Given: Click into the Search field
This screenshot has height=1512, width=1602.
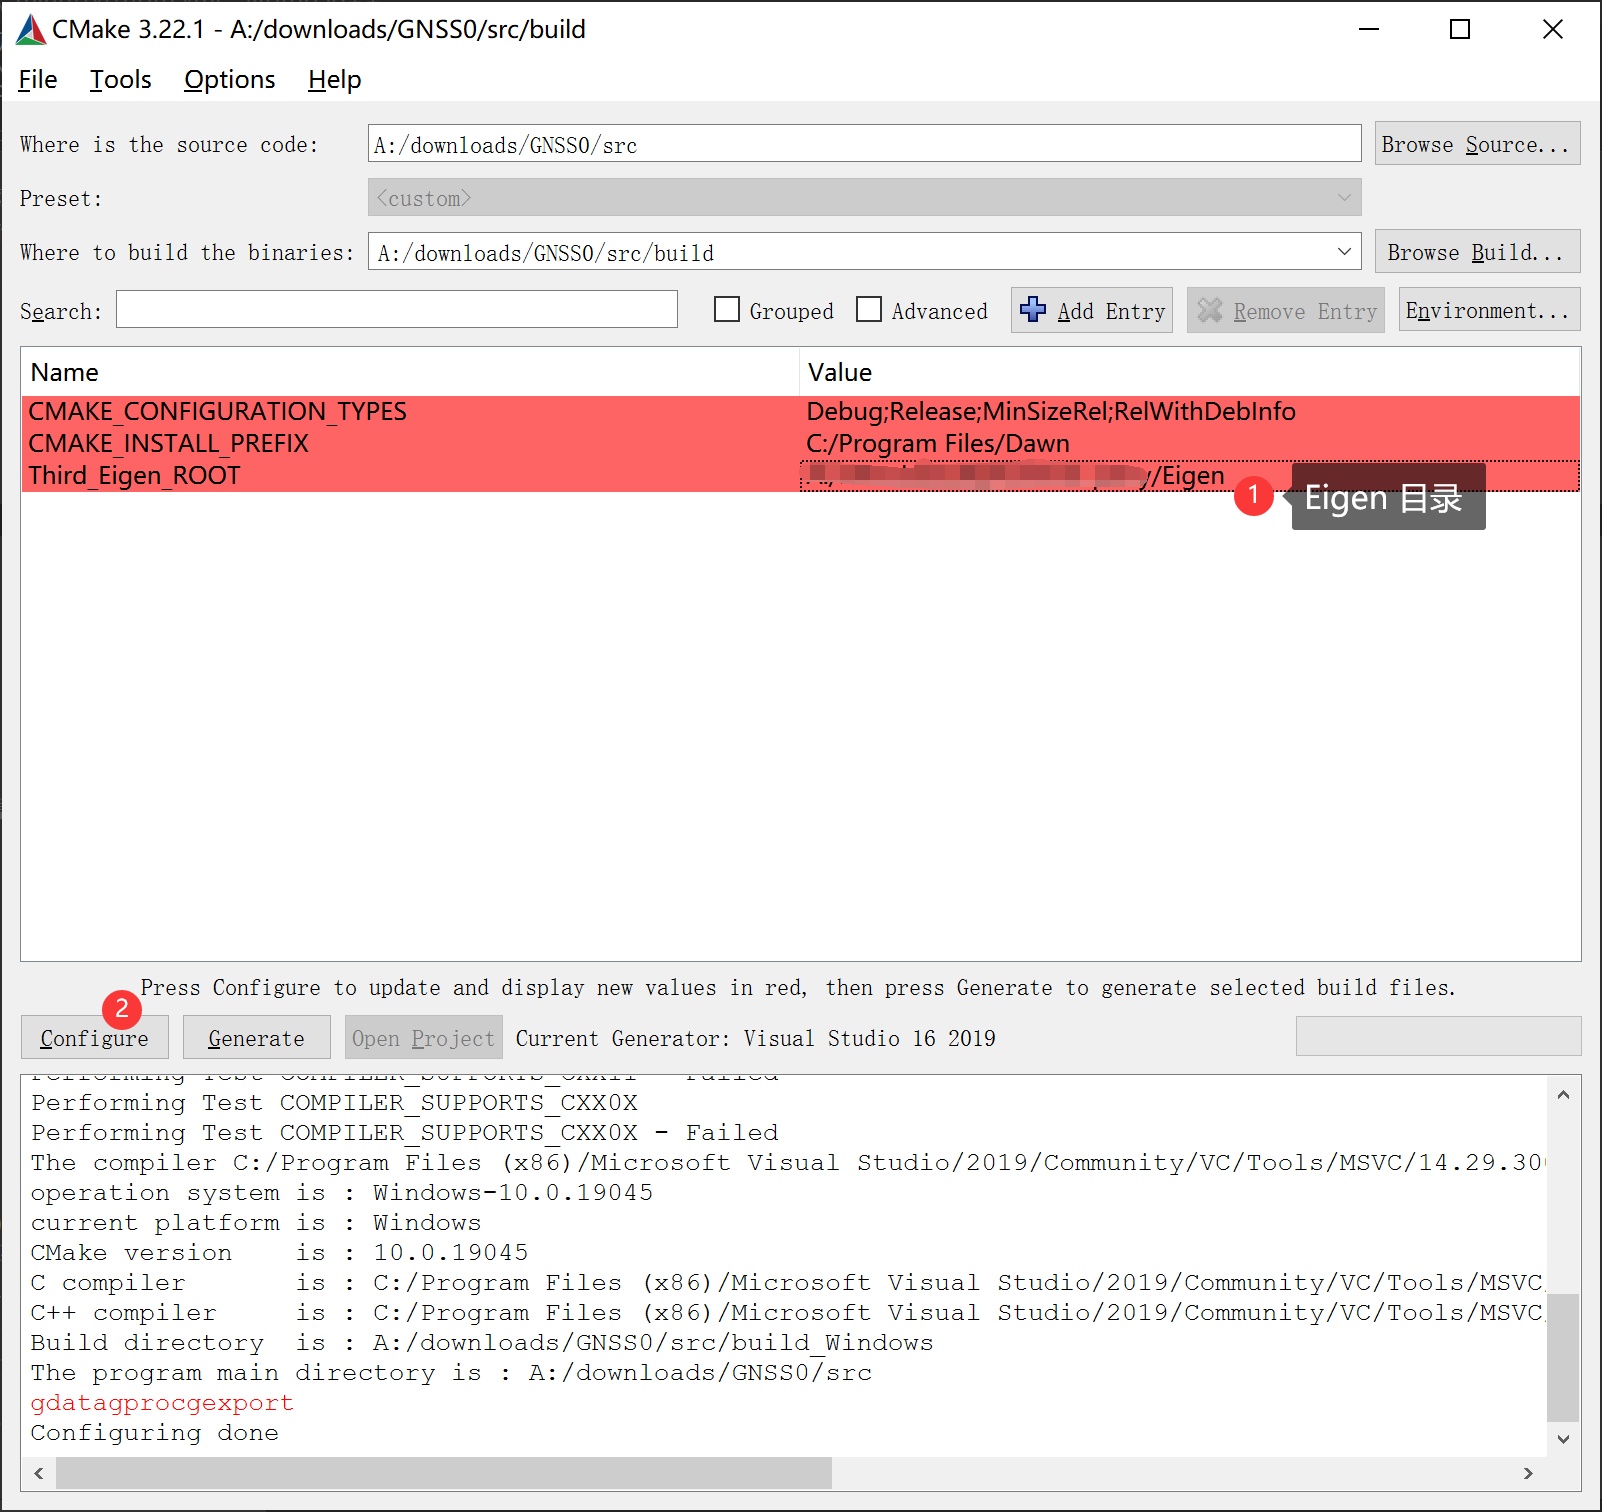Looking at the screenshot, I should pyautogui.click(x=397, y=310).
